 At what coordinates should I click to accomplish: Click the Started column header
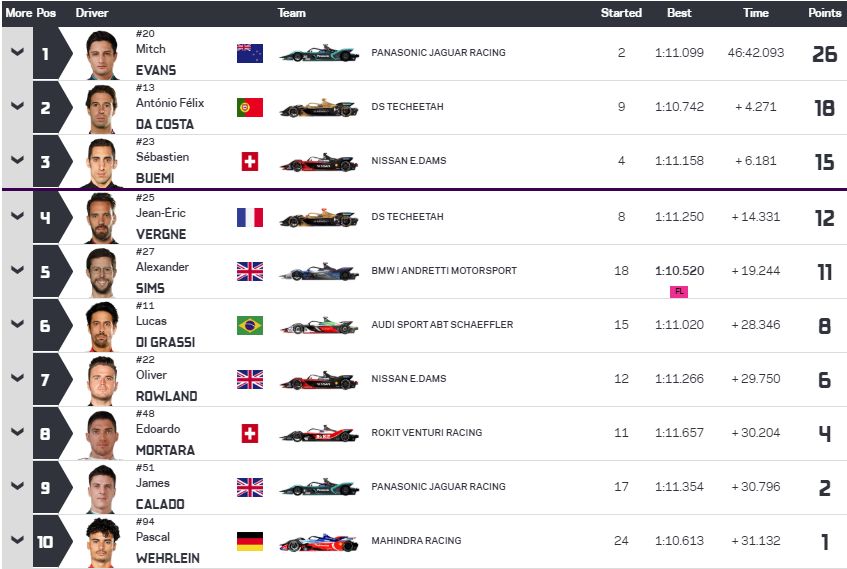pyautogui.click(x=621, y=12)
